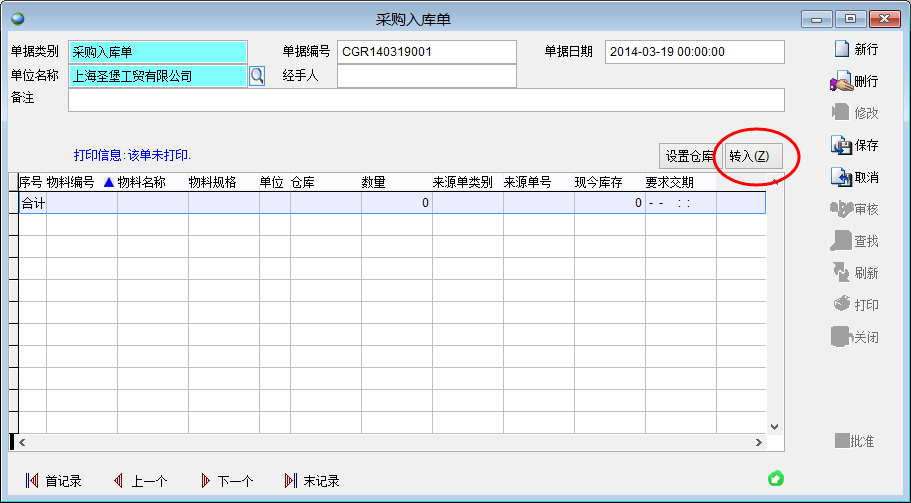
Task: Open lookup magnifier next to 单位名称
Action: pos(257,76)
